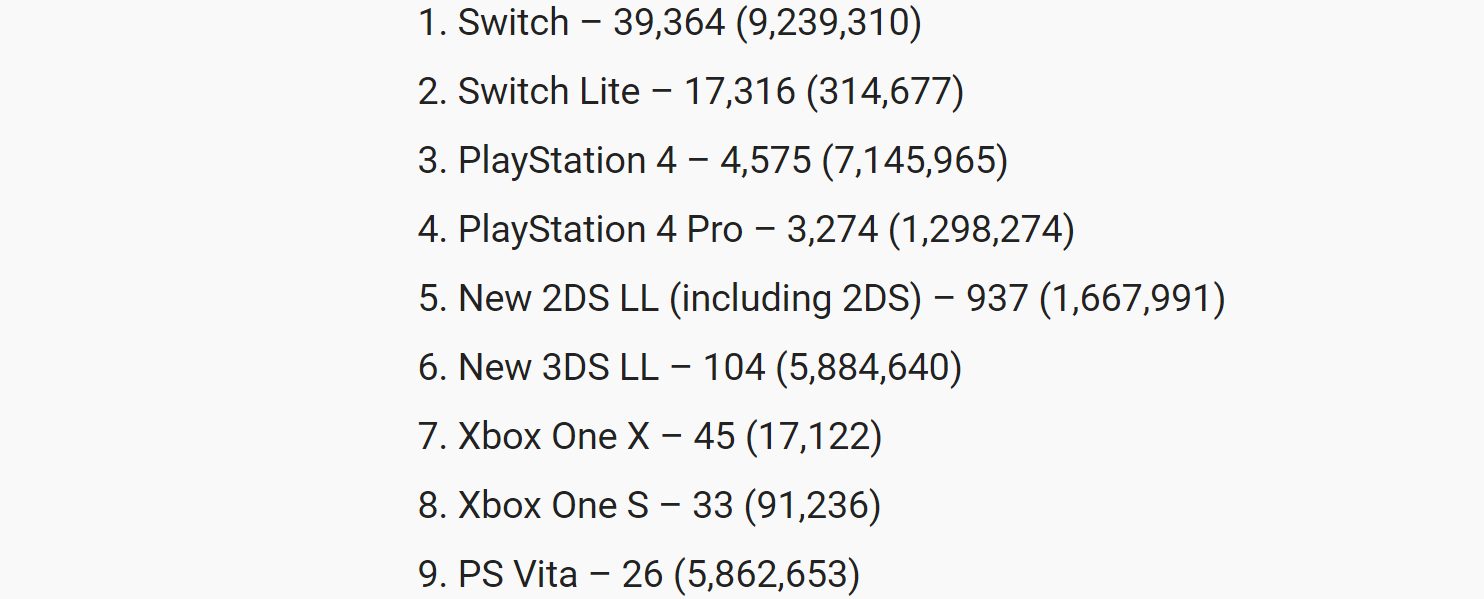
Task: Click the PS Vita total (5,862,653)
Action: (767, 575)
